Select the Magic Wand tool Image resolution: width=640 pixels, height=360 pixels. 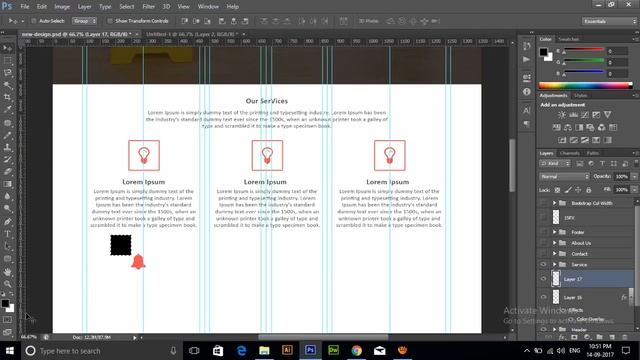[7, 85]
